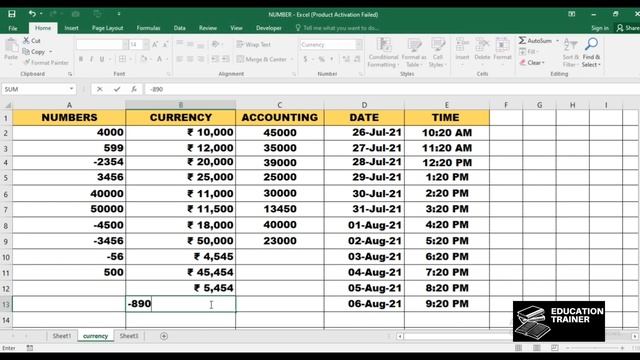Increase font size with the larger A
Viewport: 640px width, 360px height.
(x=155, y=44)
